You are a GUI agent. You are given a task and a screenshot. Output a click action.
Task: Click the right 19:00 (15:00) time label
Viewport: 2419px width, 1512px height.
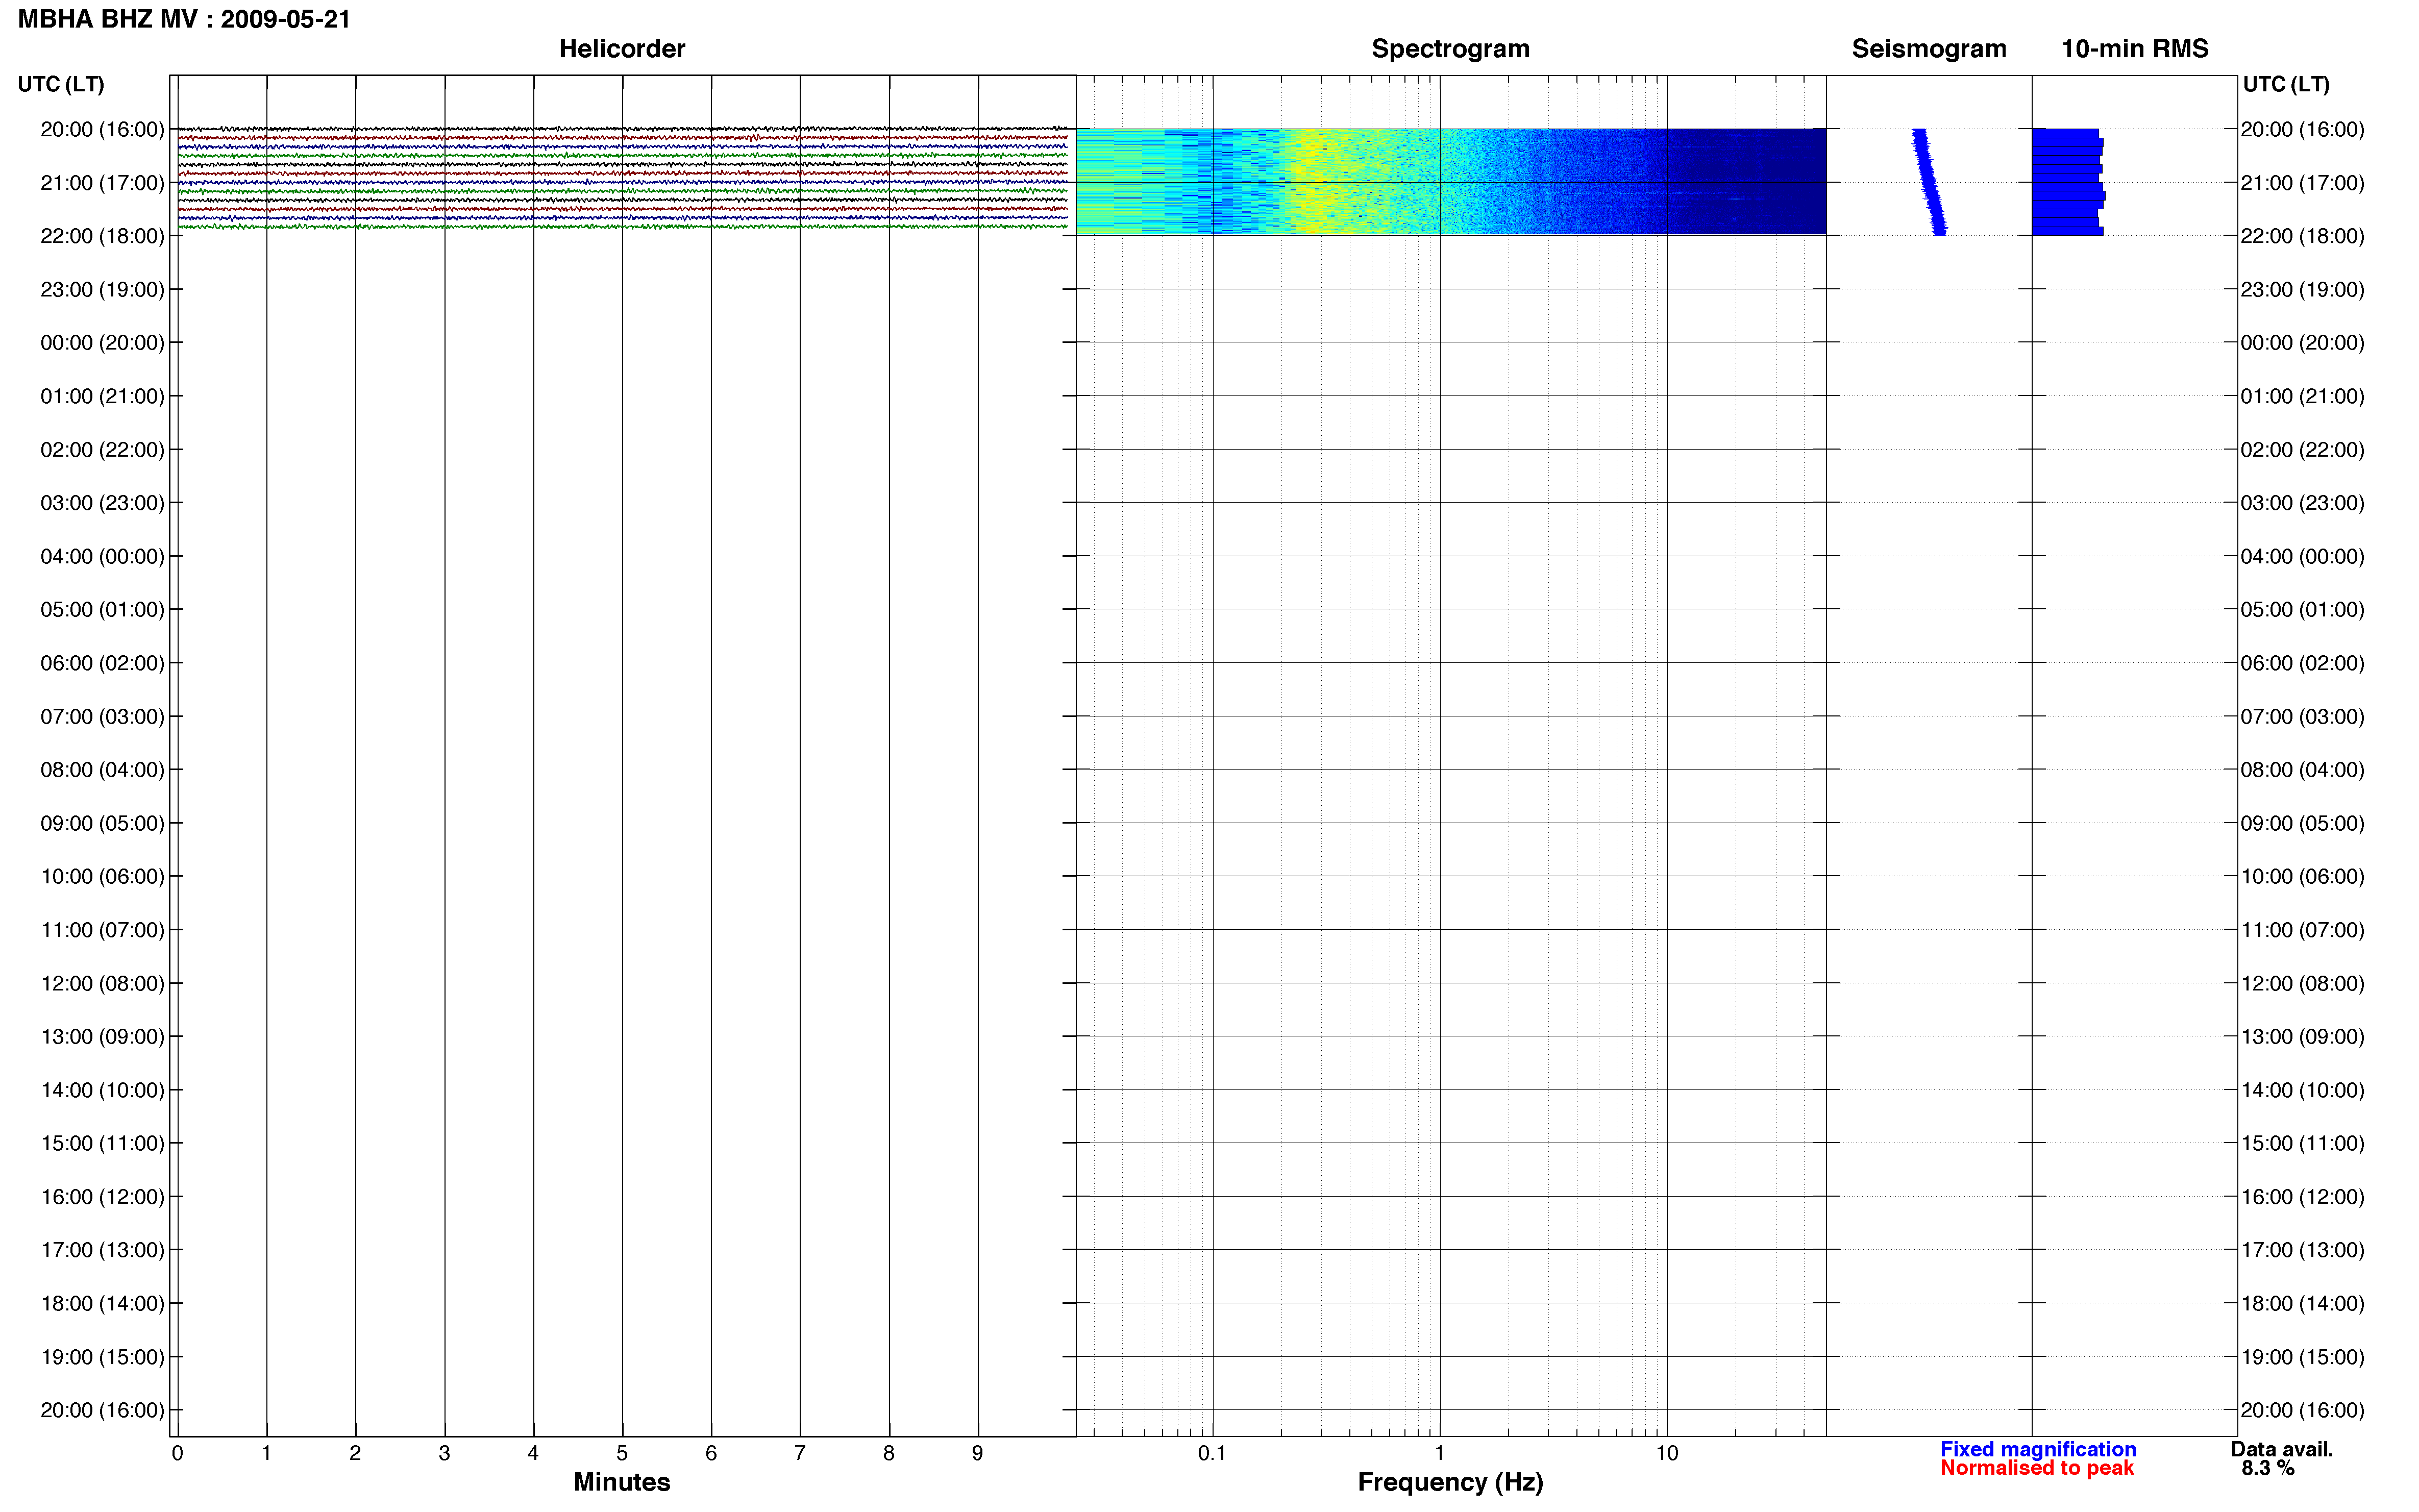pyautogui.click(x=2302, y=1357)
